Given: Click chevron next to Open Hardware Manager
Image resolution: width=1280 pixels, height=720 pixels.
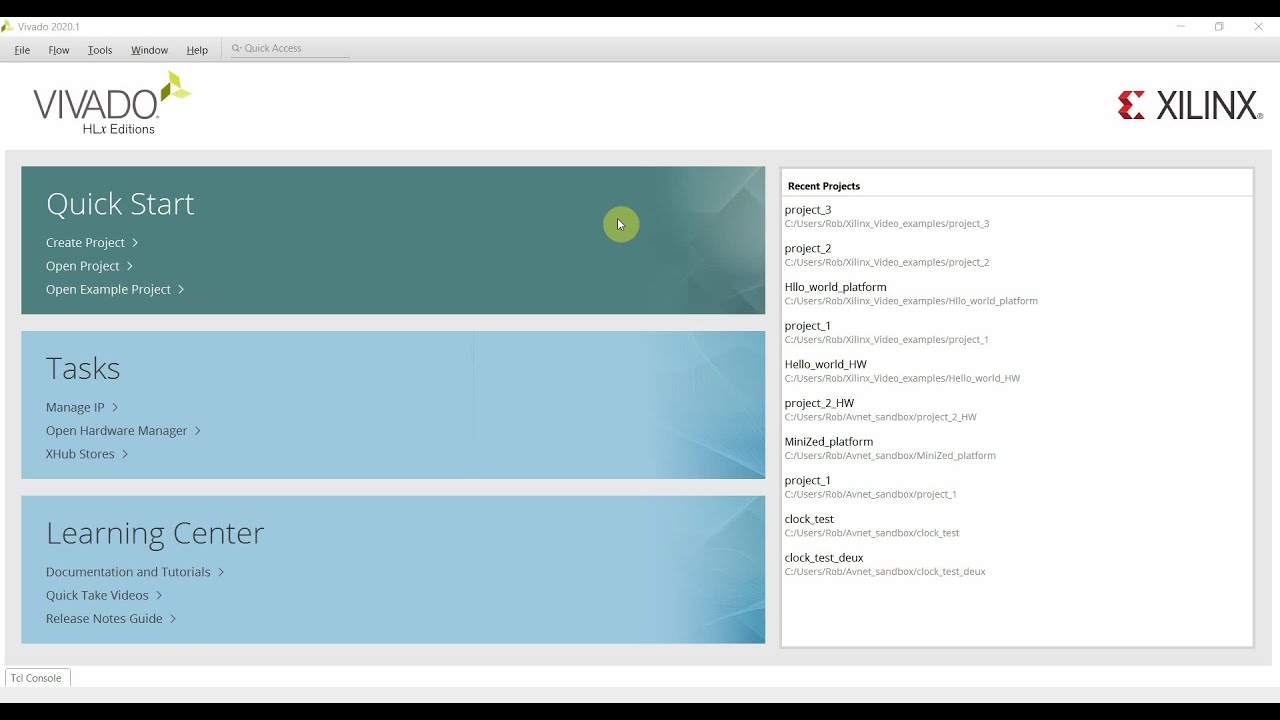Looking at the screenshot, I should (x=197, y=431).
